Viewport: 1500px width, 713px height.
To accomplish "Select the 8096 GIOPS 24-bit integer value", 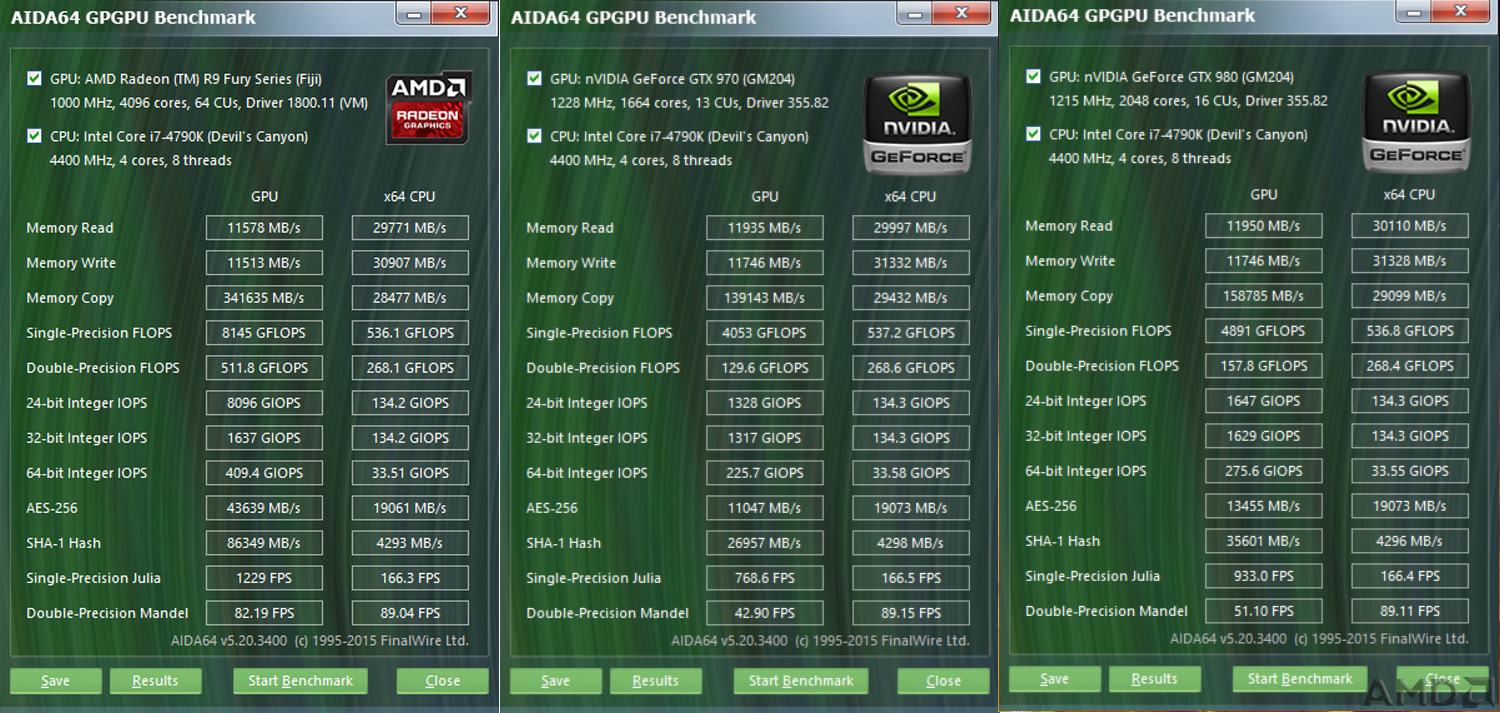I will click(264, 403).
